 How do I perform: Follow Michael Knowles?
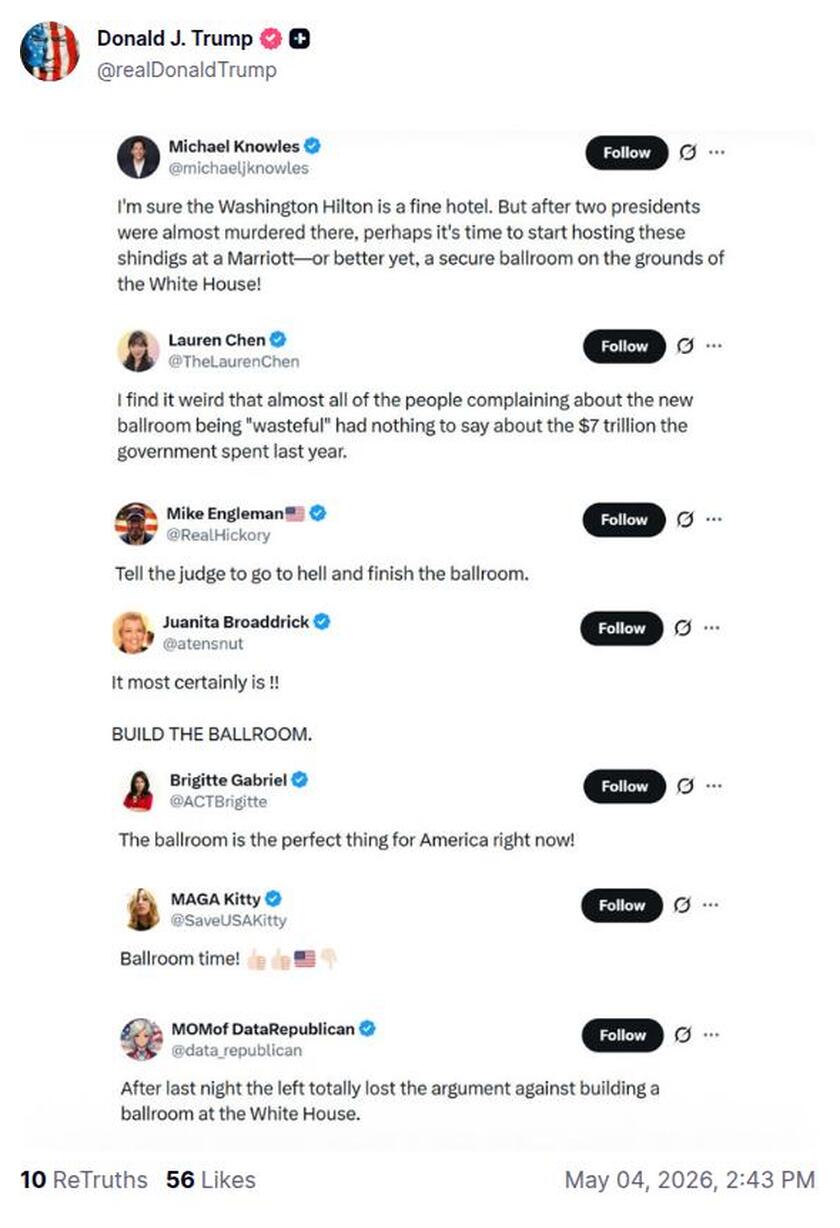point(626,153)
